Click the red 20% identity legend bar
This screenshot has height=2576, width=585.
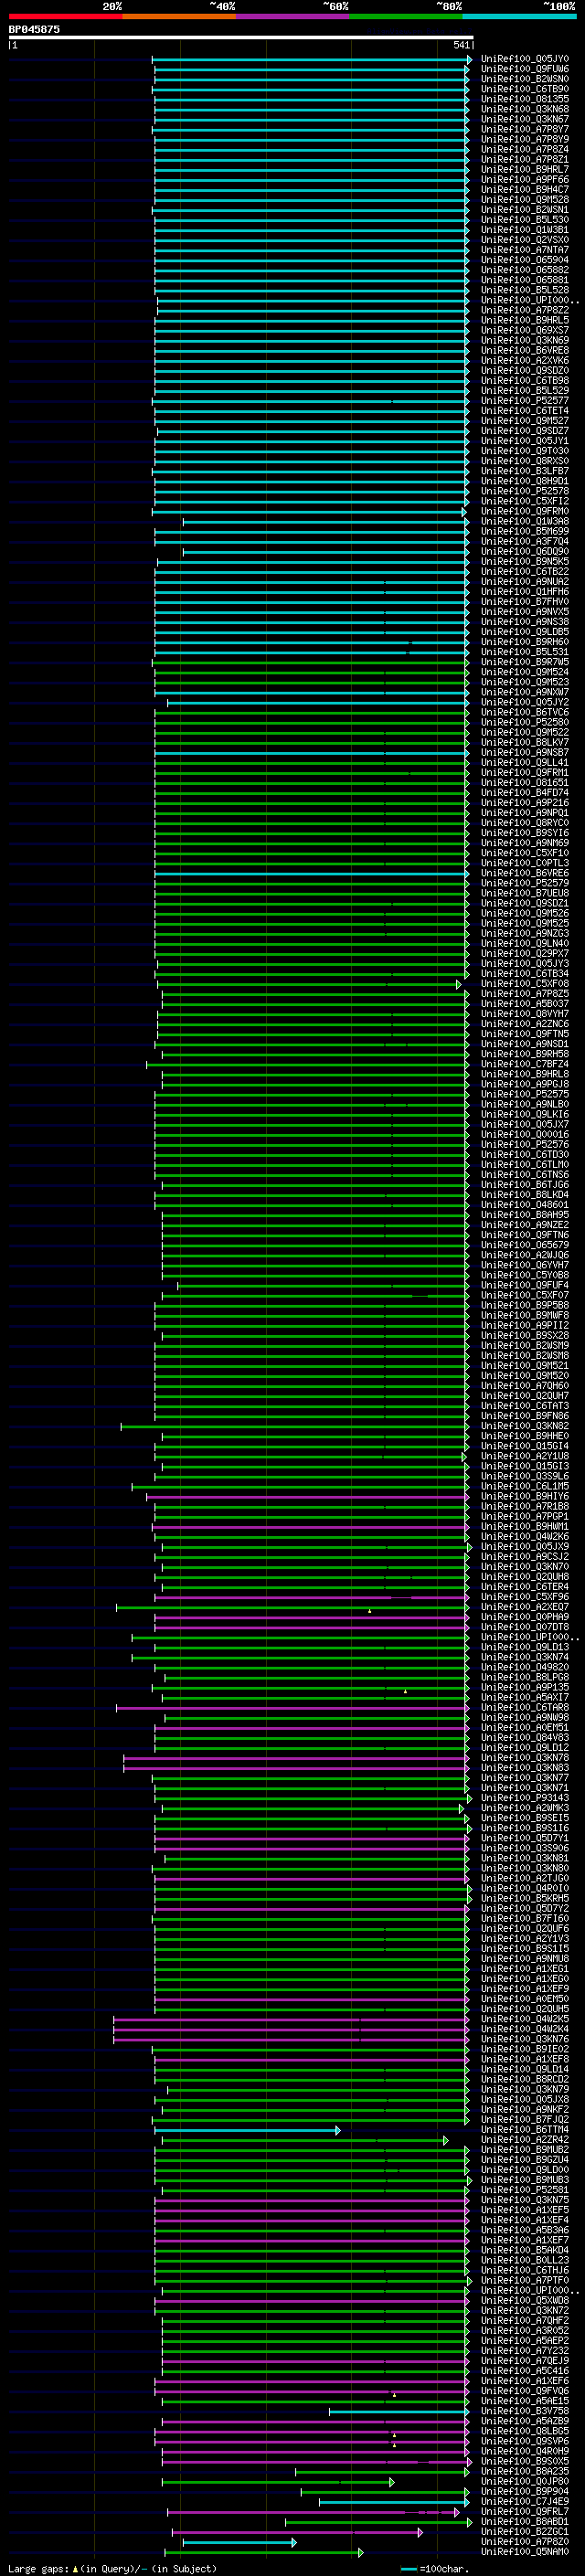tap(65, 16)
